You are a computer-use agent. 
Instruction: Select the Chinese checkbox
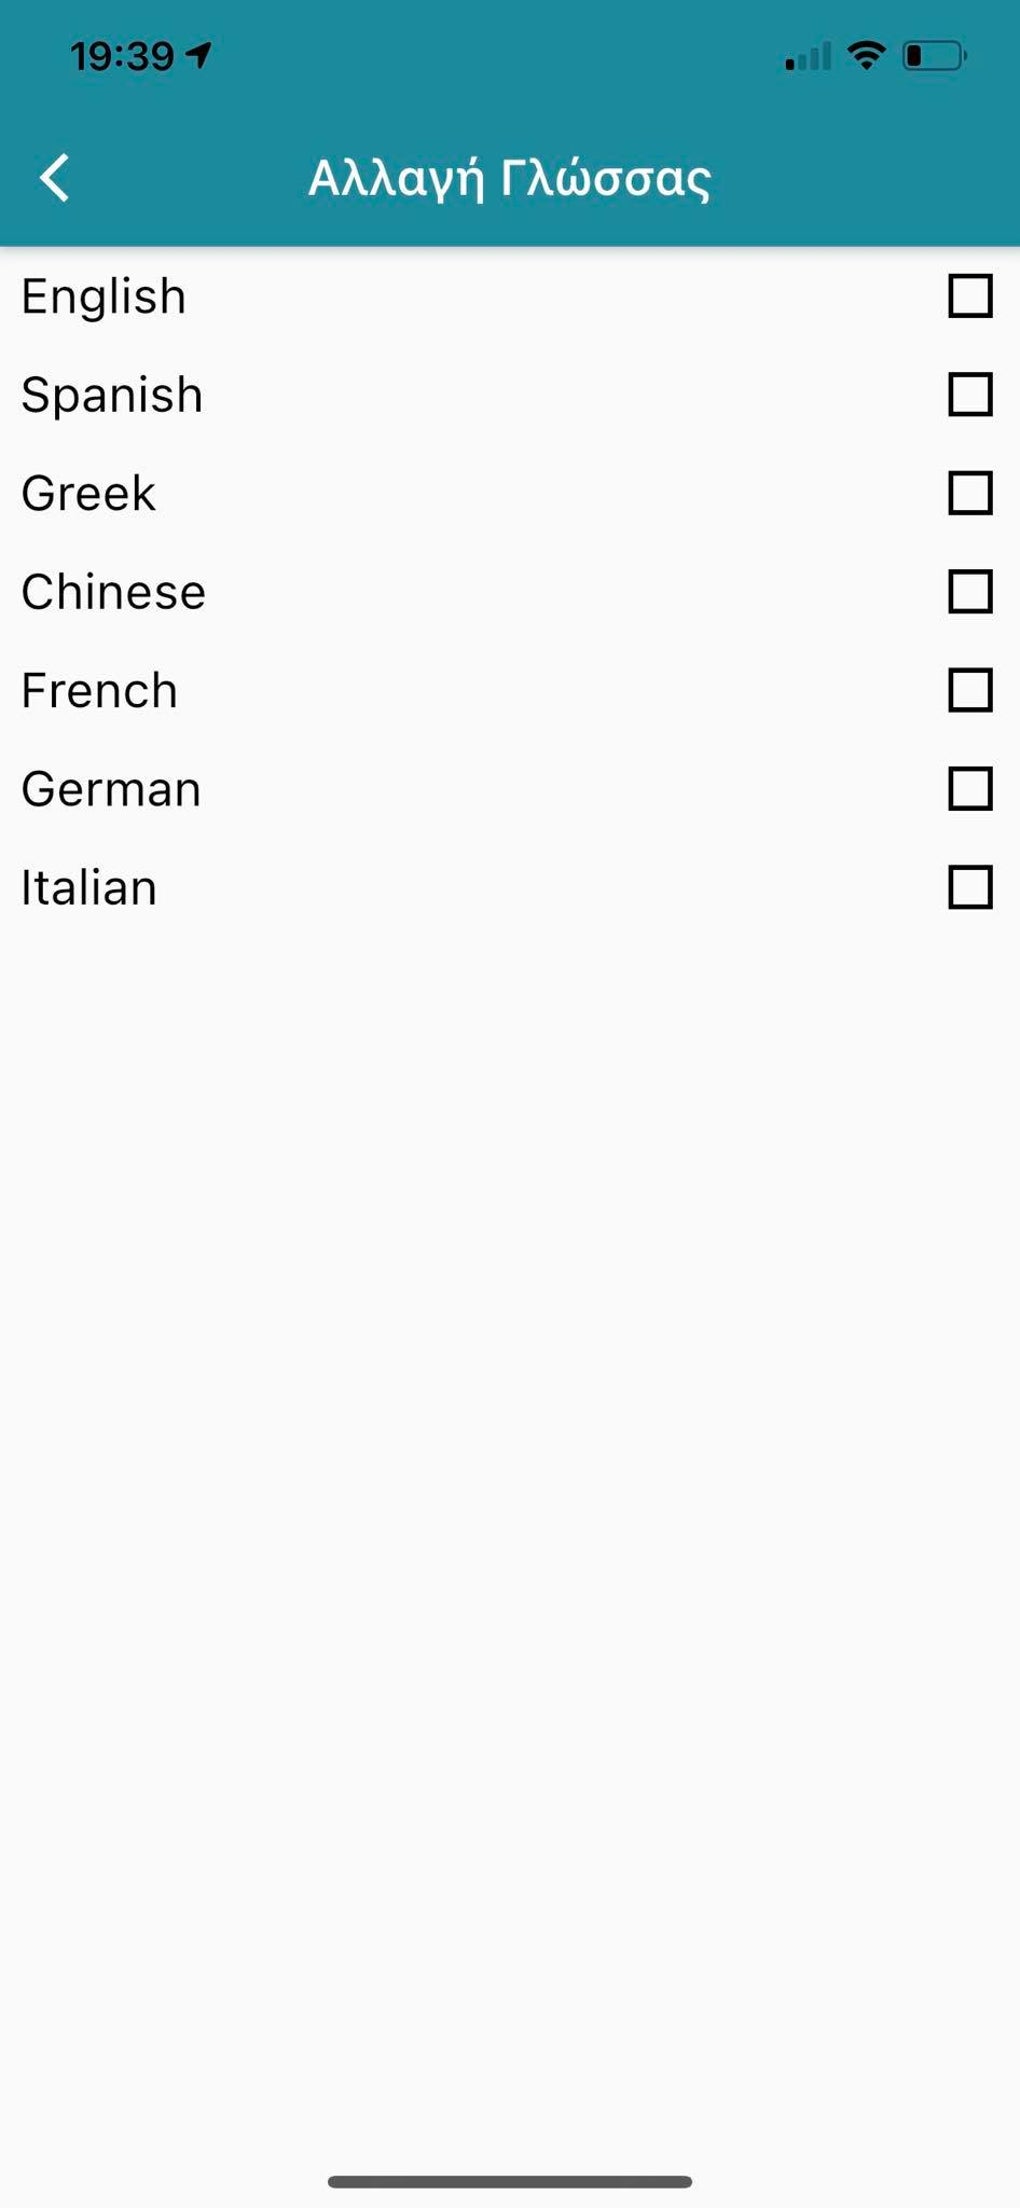pyautogui.click(x=969, y=591)
